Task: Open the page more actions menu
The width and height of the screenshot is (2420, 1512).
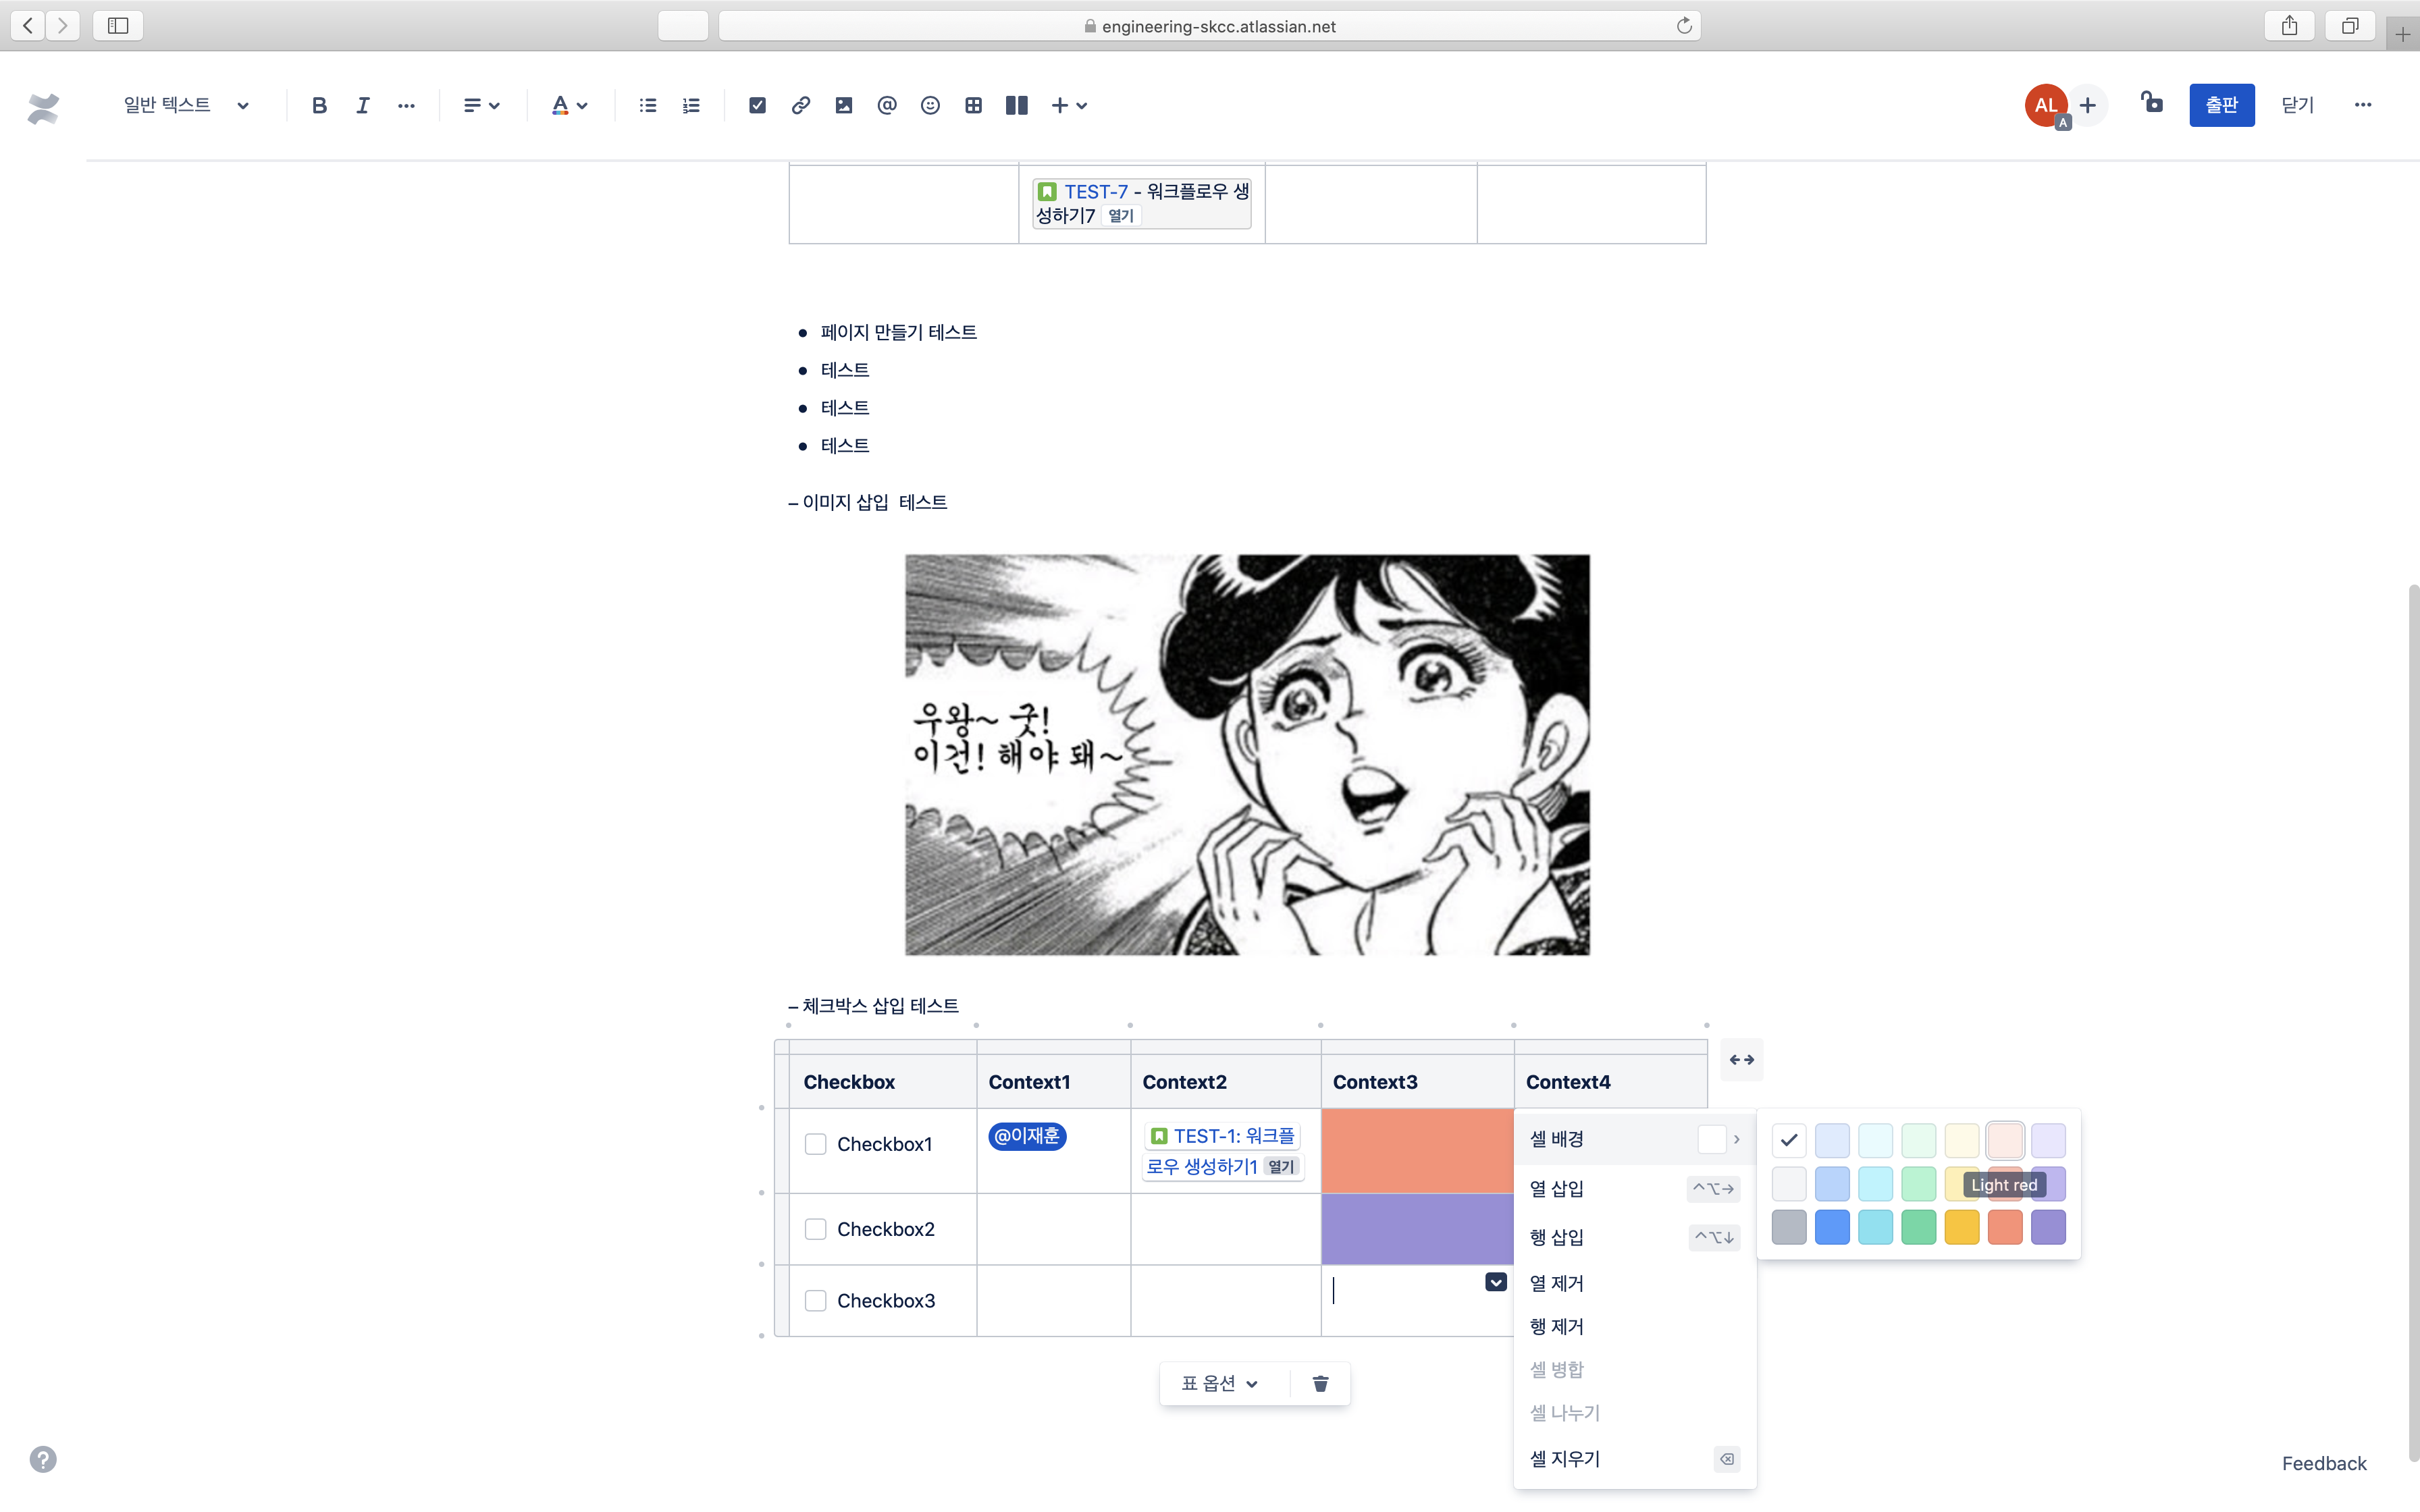Action: pos(2363,105)
